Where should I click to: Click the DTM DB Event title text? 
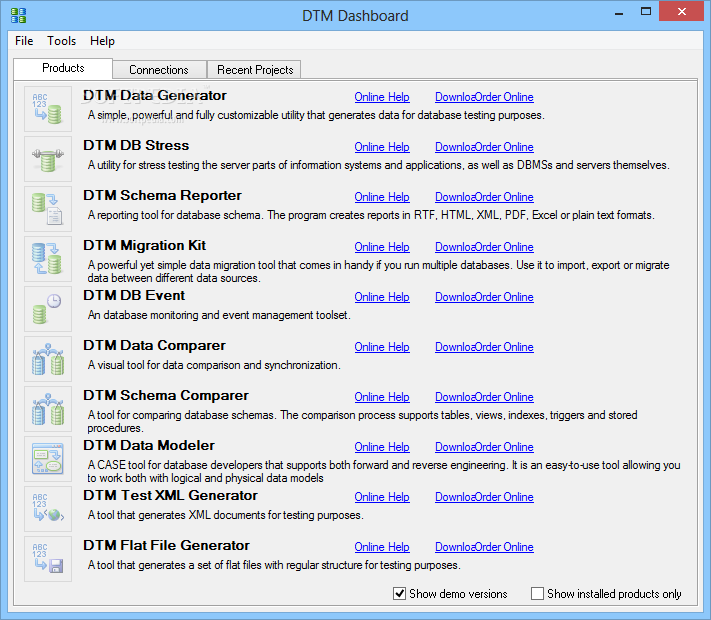pos(134,295)
